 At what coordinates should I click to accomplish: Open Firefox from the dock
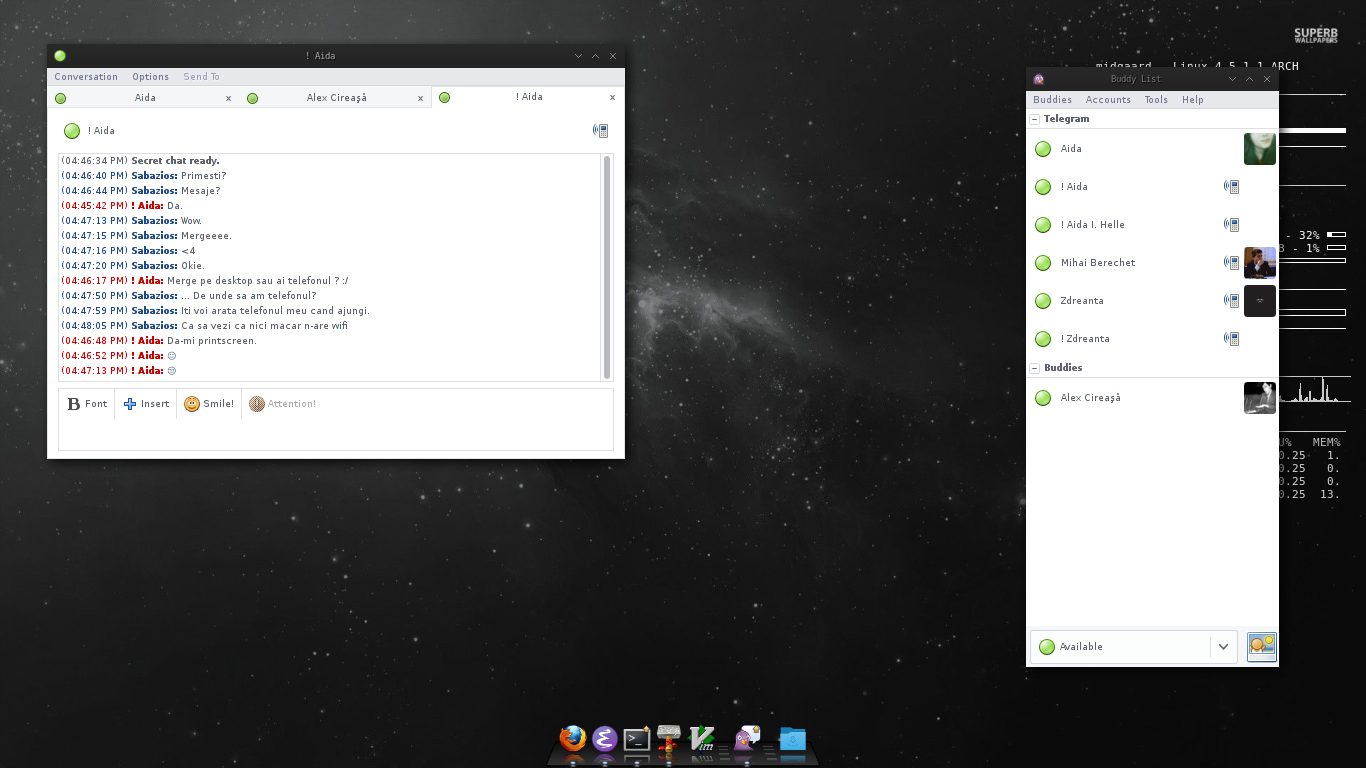pyautogui.click(x=573, y=739)
